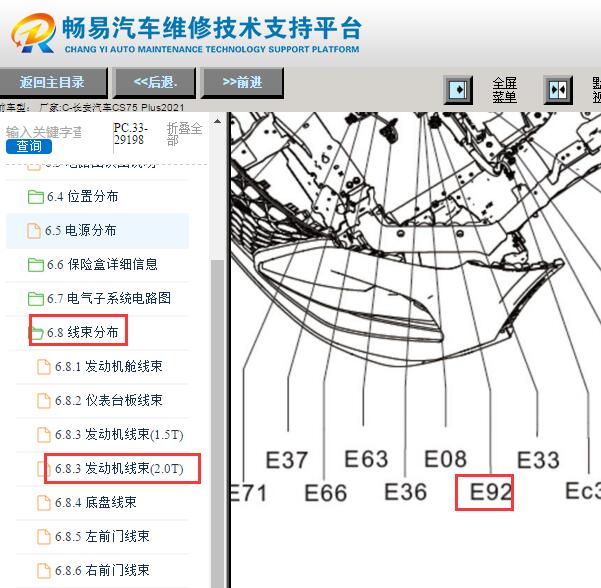The image size is (601, 588).
Task: Click the split-view arrows icon
Action: 558,90
